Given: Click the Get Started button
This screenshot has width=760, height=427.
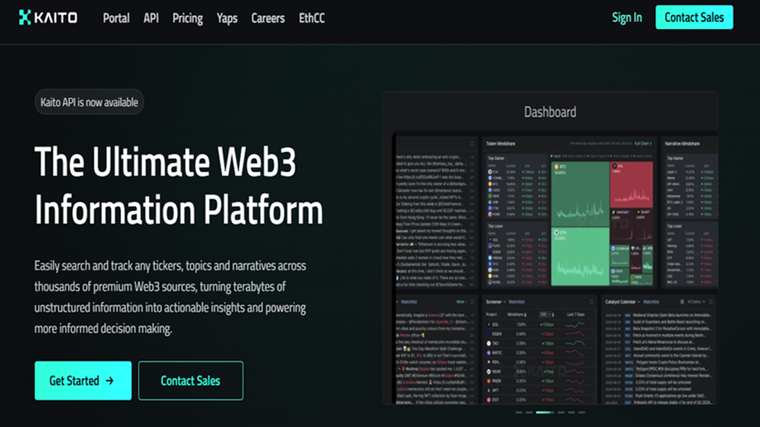Looking at the screenshot, I should (x=83, y=380).
